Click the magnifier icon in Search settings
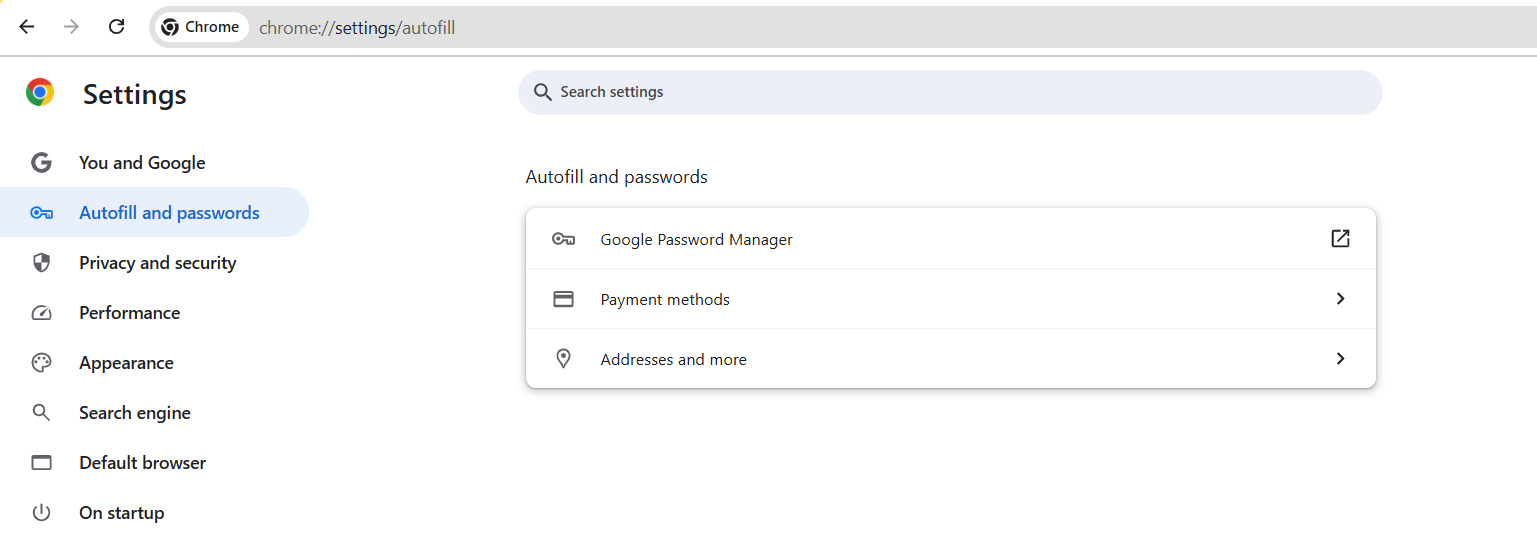 pyautogui.click(x=543, y=92)
